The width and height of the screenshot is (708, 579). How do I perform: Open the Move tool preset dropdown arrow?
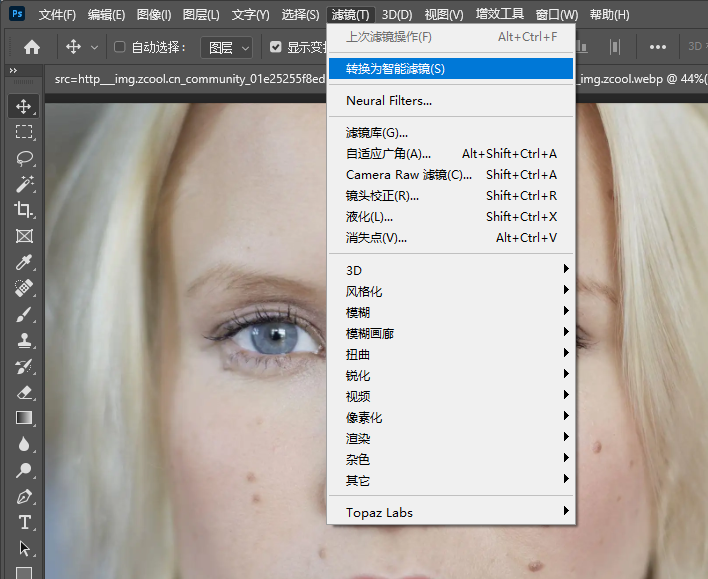[95, 47]
